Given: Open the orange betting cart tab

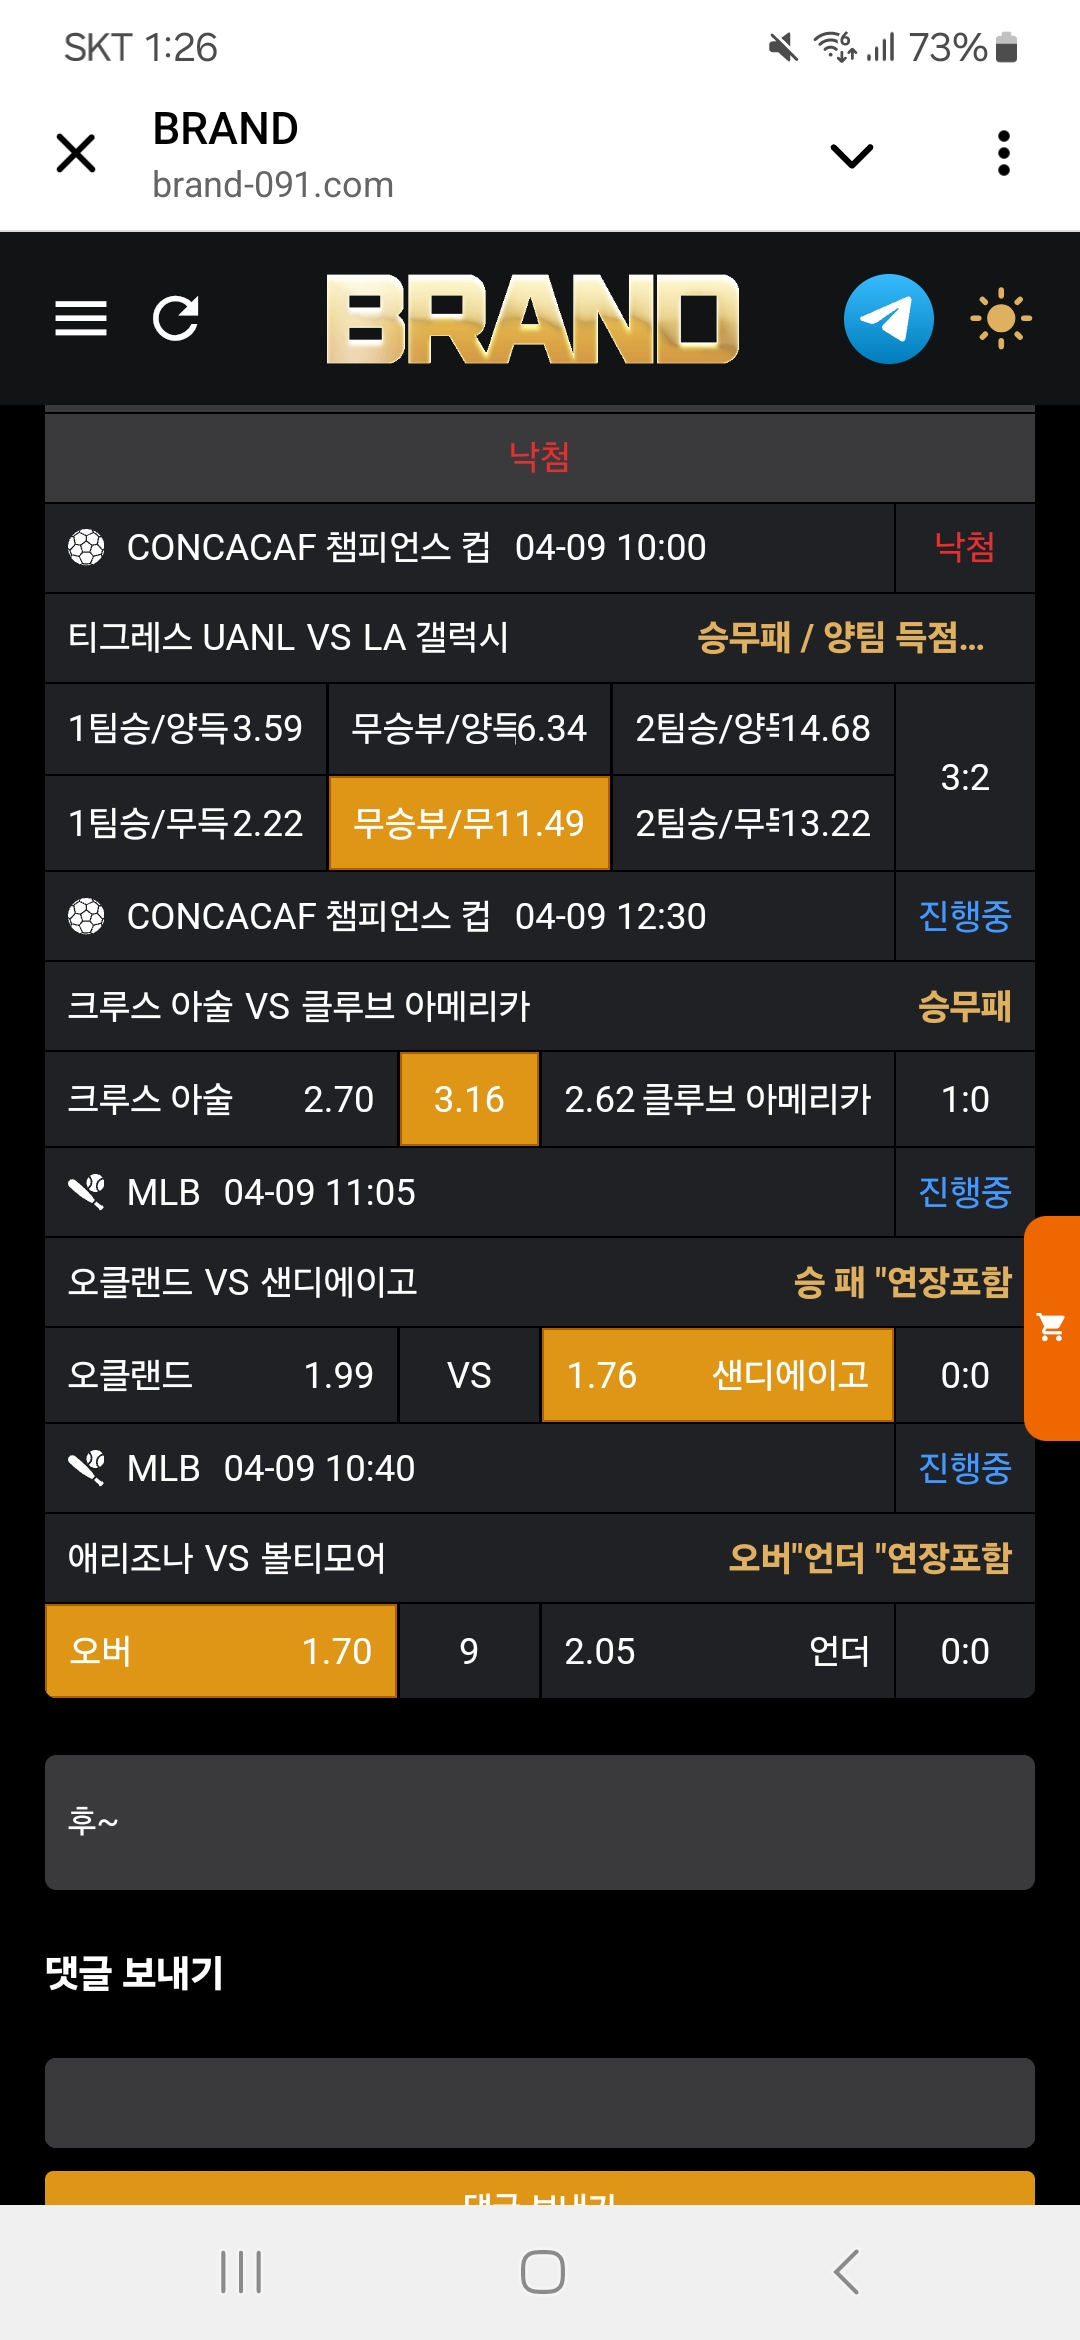Looking at the screenshot, I should (x=1052, y=1328).
